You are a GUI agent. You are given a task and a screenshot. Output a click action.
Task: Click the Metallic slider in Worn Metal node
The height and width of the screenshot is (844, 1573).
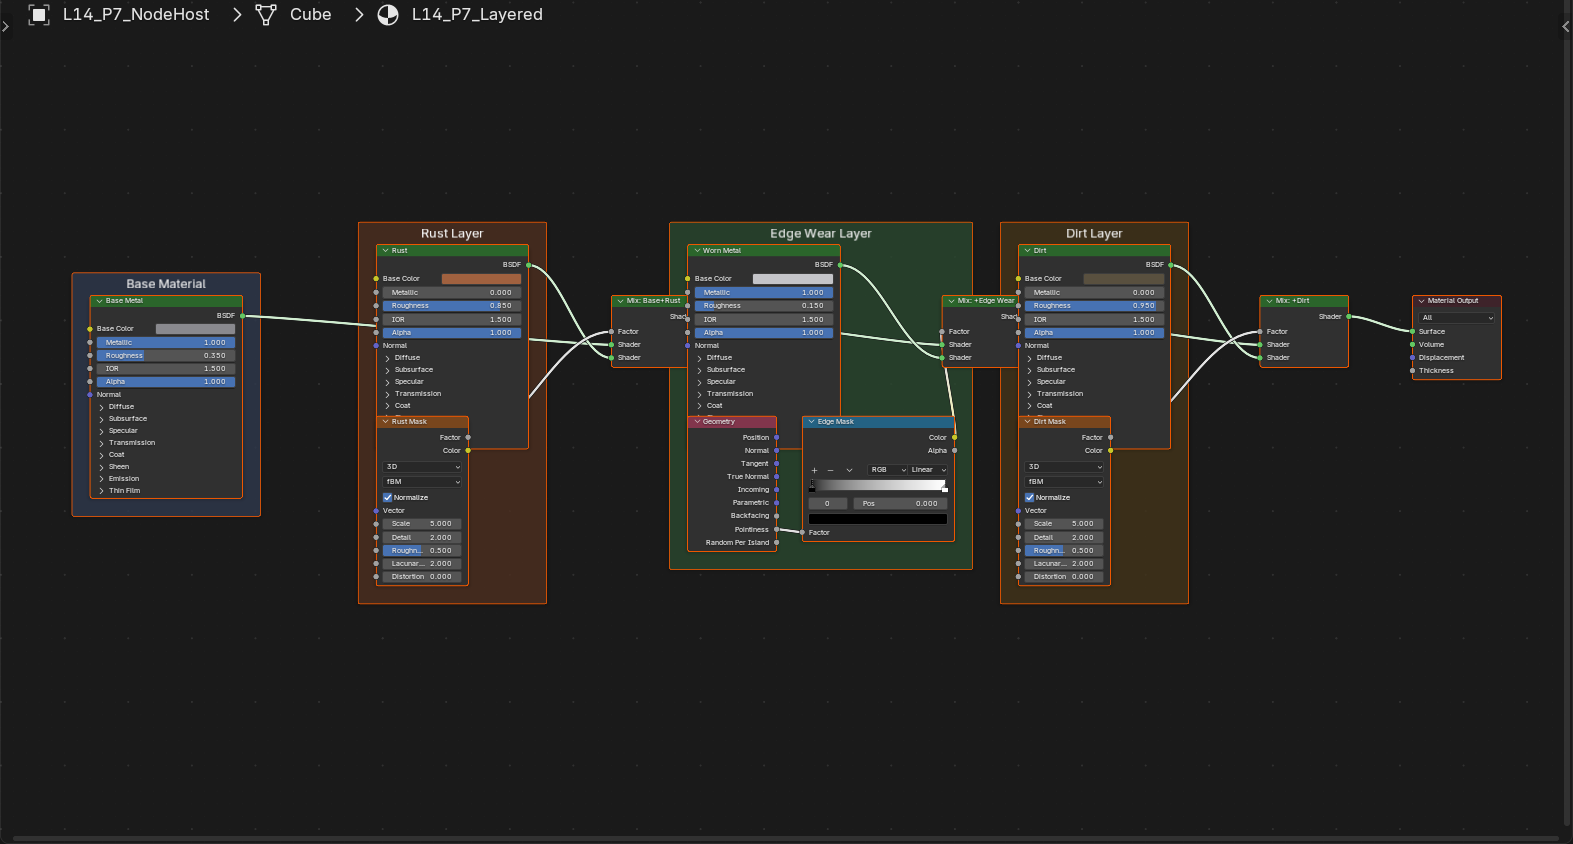[765, 293]
